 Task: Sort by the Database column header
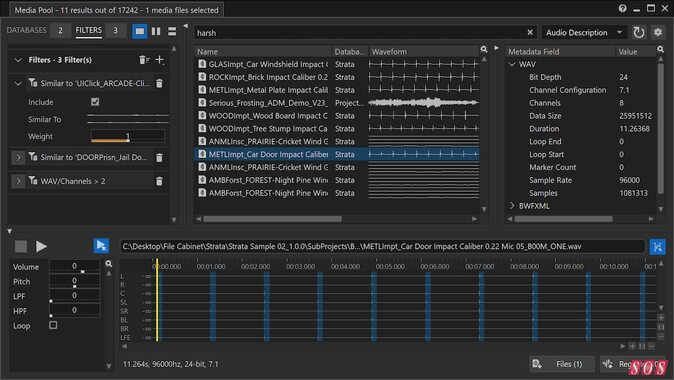tap(349, 52)
